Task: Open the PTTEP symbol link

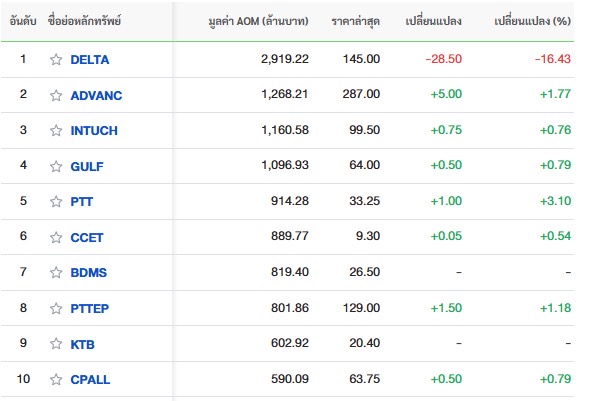Action: click(89, 308)
